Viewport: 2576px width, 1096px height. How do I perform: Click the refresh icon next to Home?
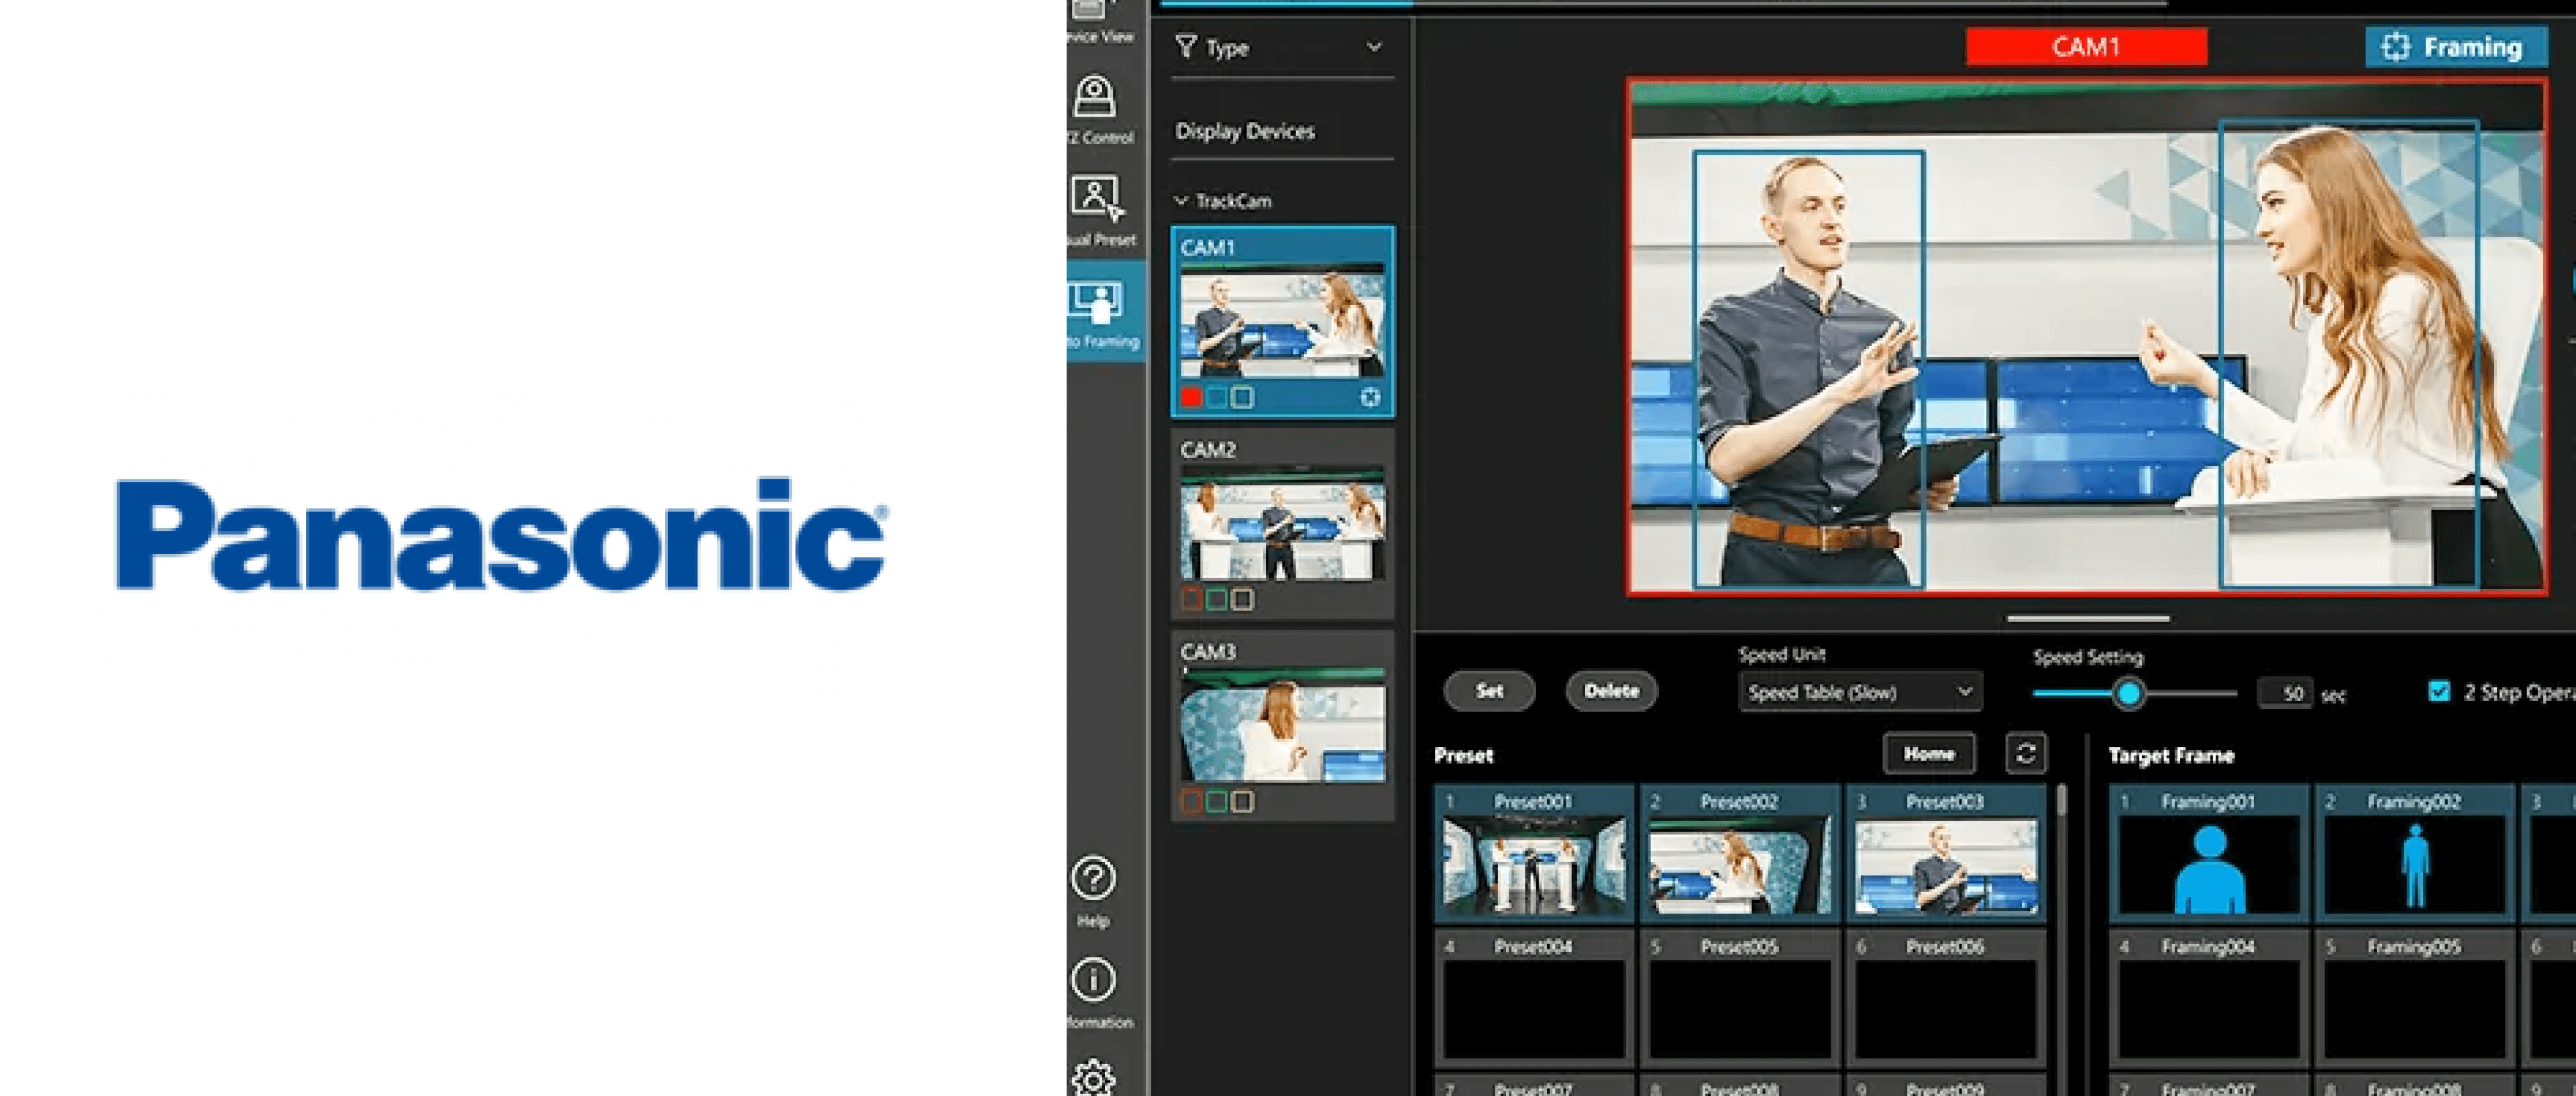point(2026,754)
